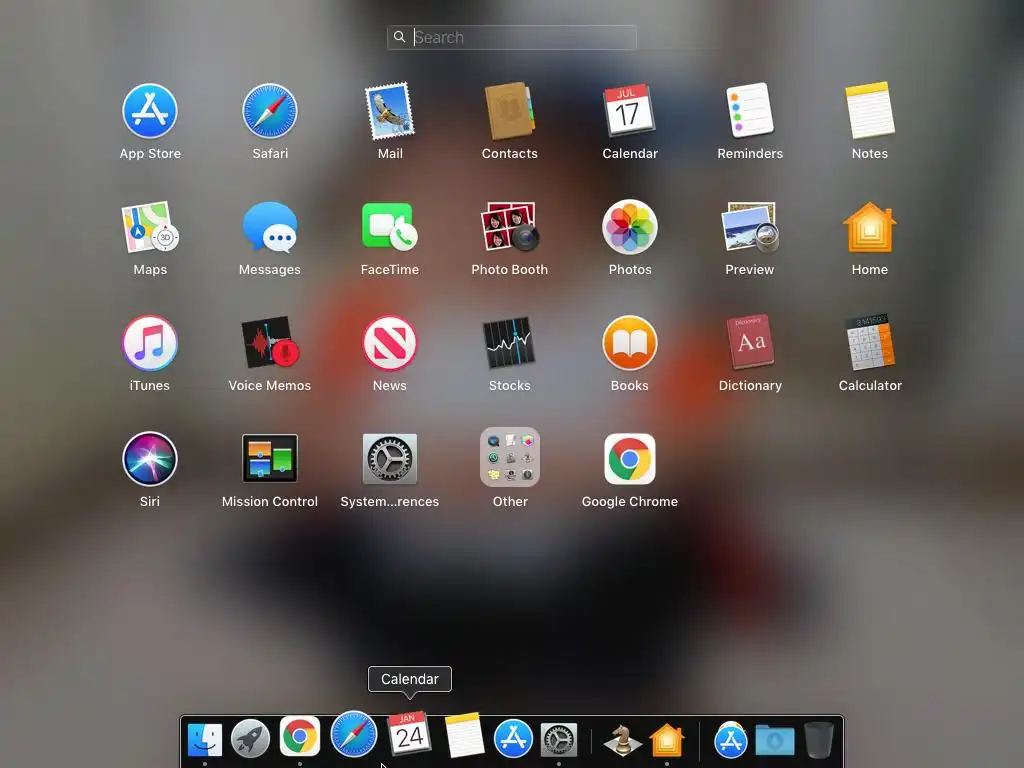Open Home app in Launchpad grid
The height and width of the screenshot is (768, 1024).
click(870, 227)
